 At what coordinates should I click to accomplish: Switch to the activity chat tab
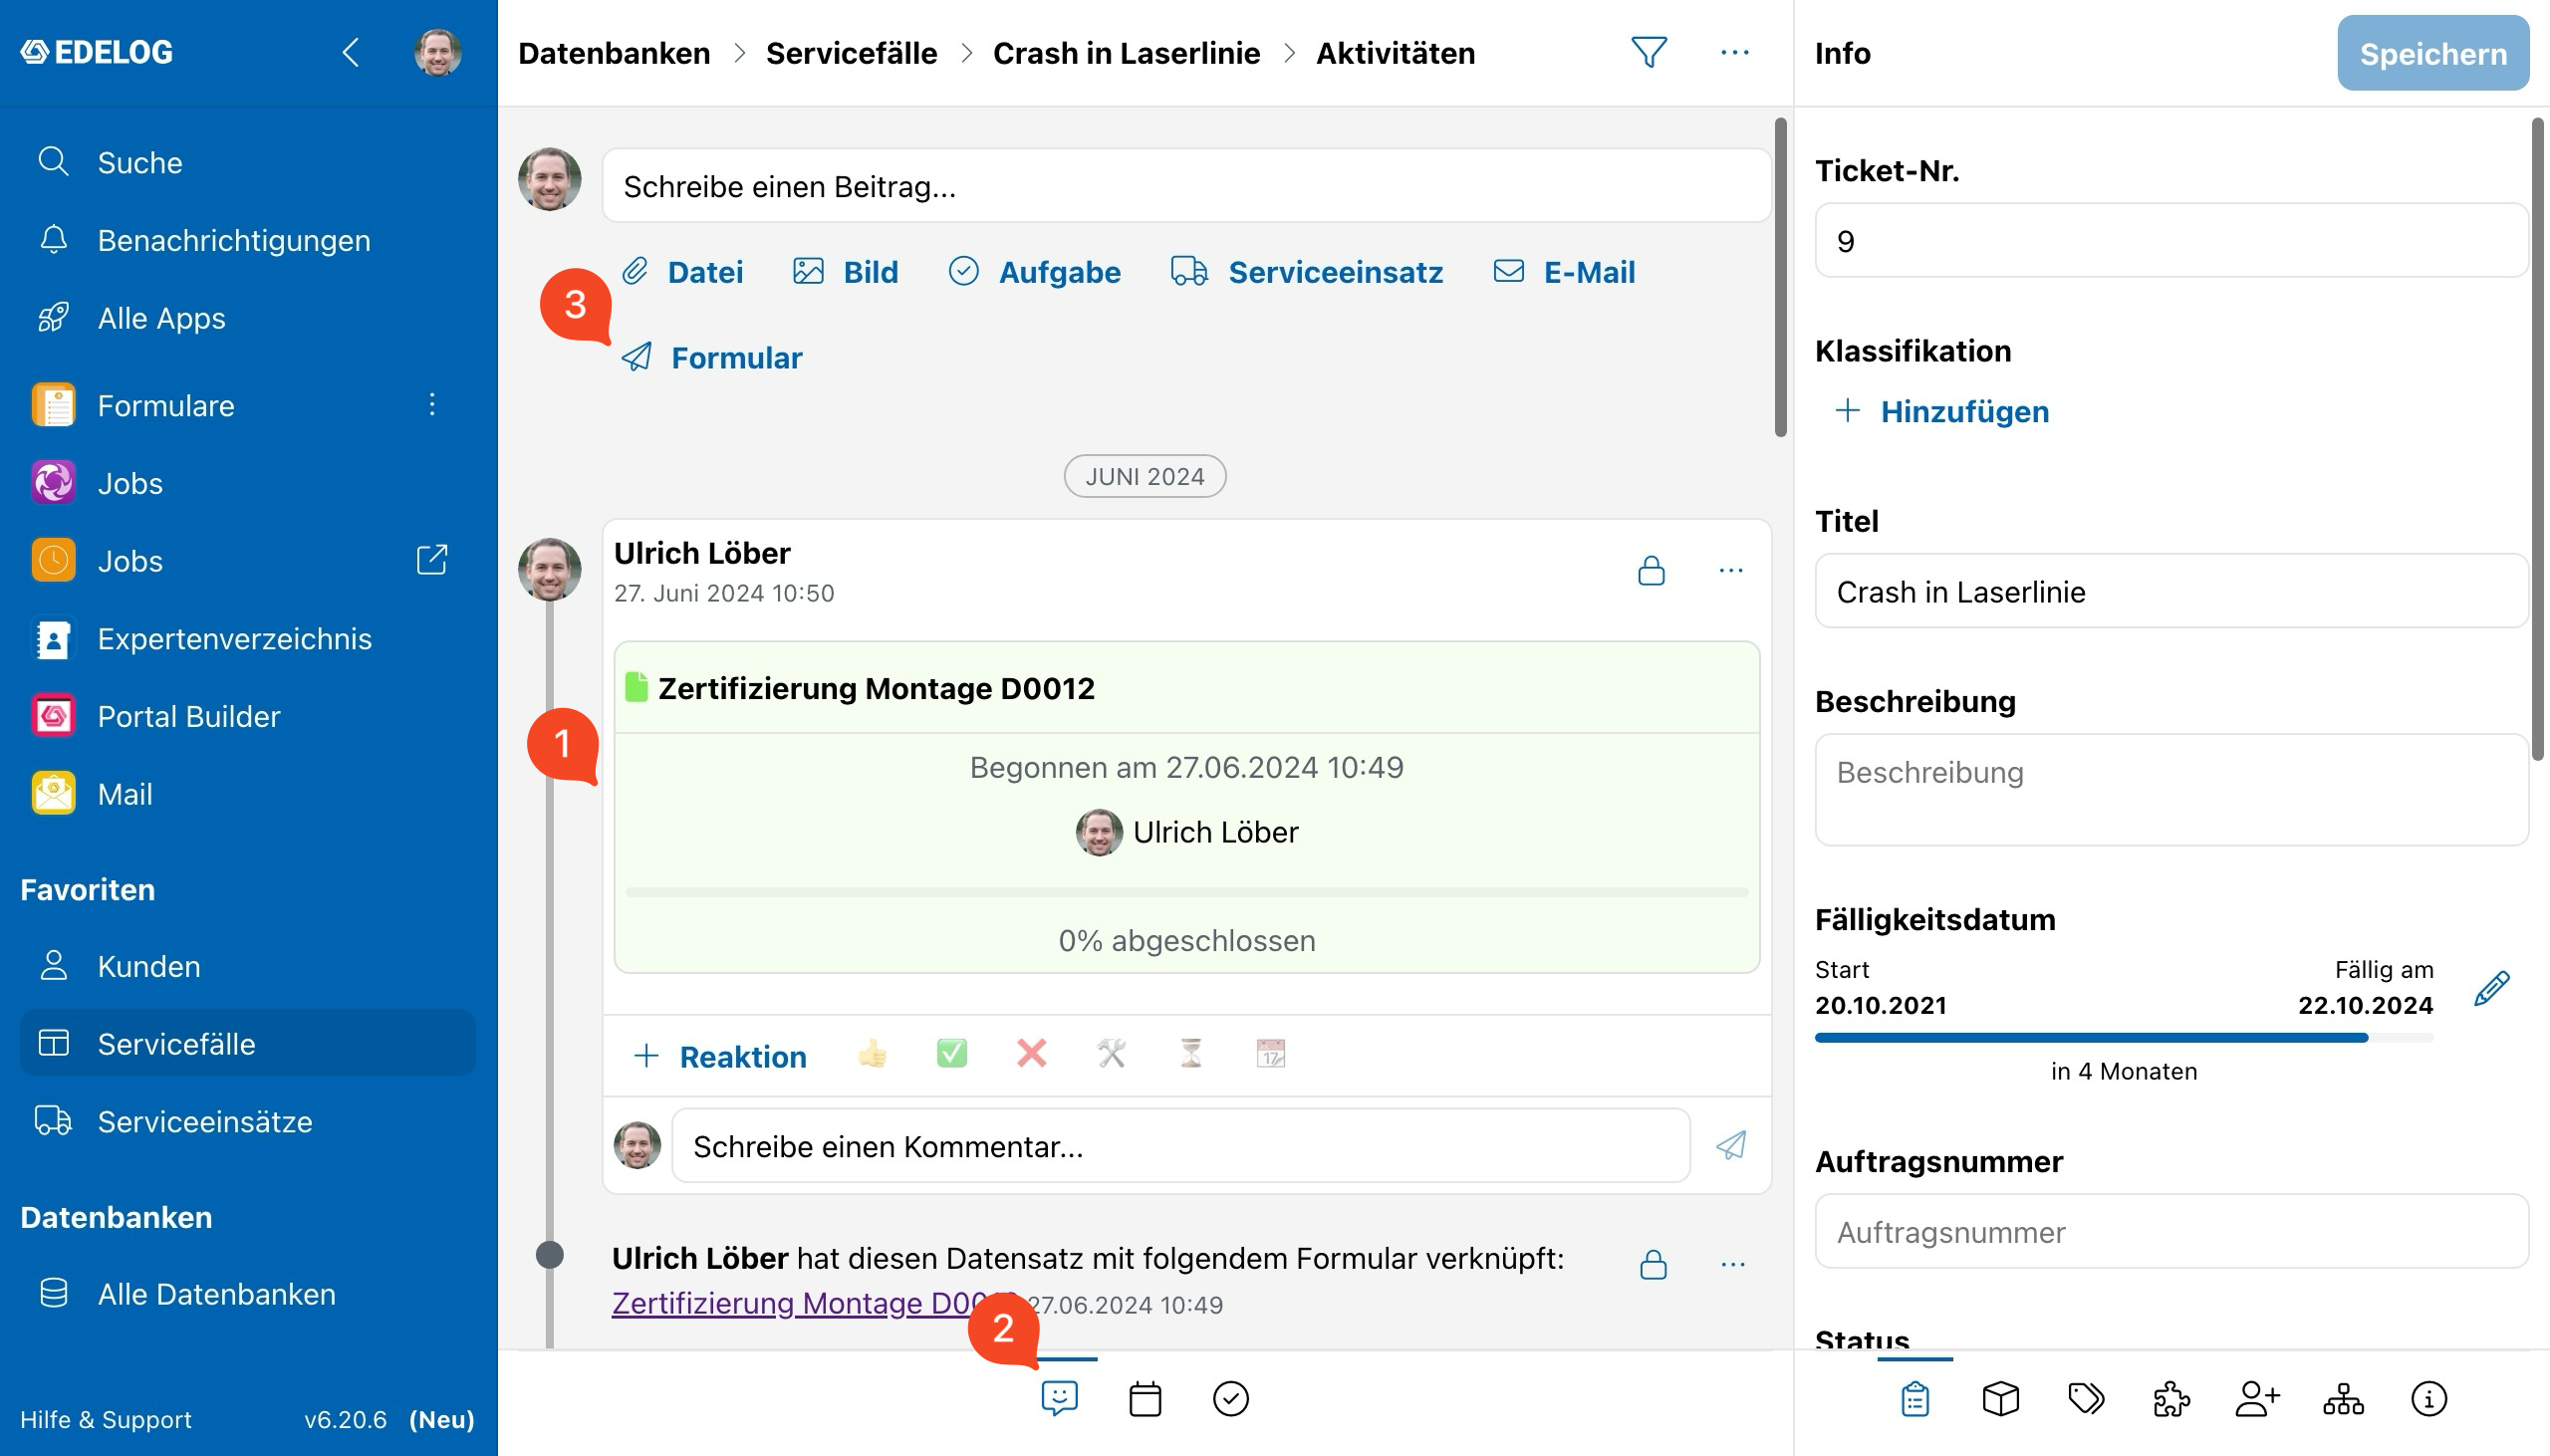point(1059,1398)
